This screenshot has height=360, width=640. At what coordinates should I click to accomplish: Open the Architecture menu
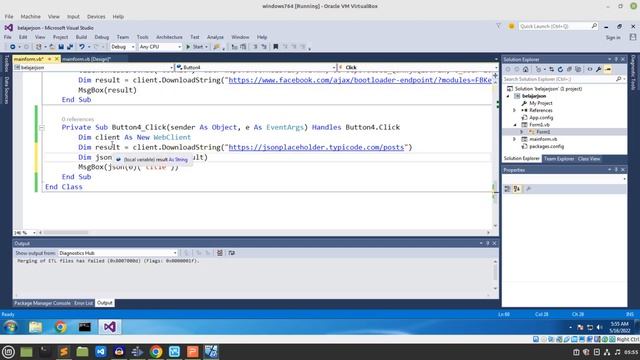point(169,37)
